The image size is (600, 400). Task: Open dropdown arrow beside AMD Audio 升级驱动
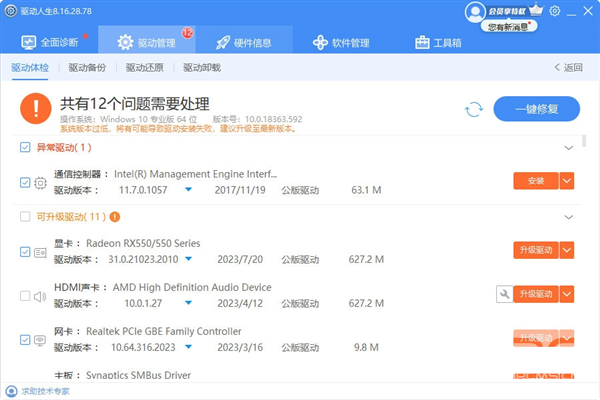pyautogui.click(x=567, y=294)
